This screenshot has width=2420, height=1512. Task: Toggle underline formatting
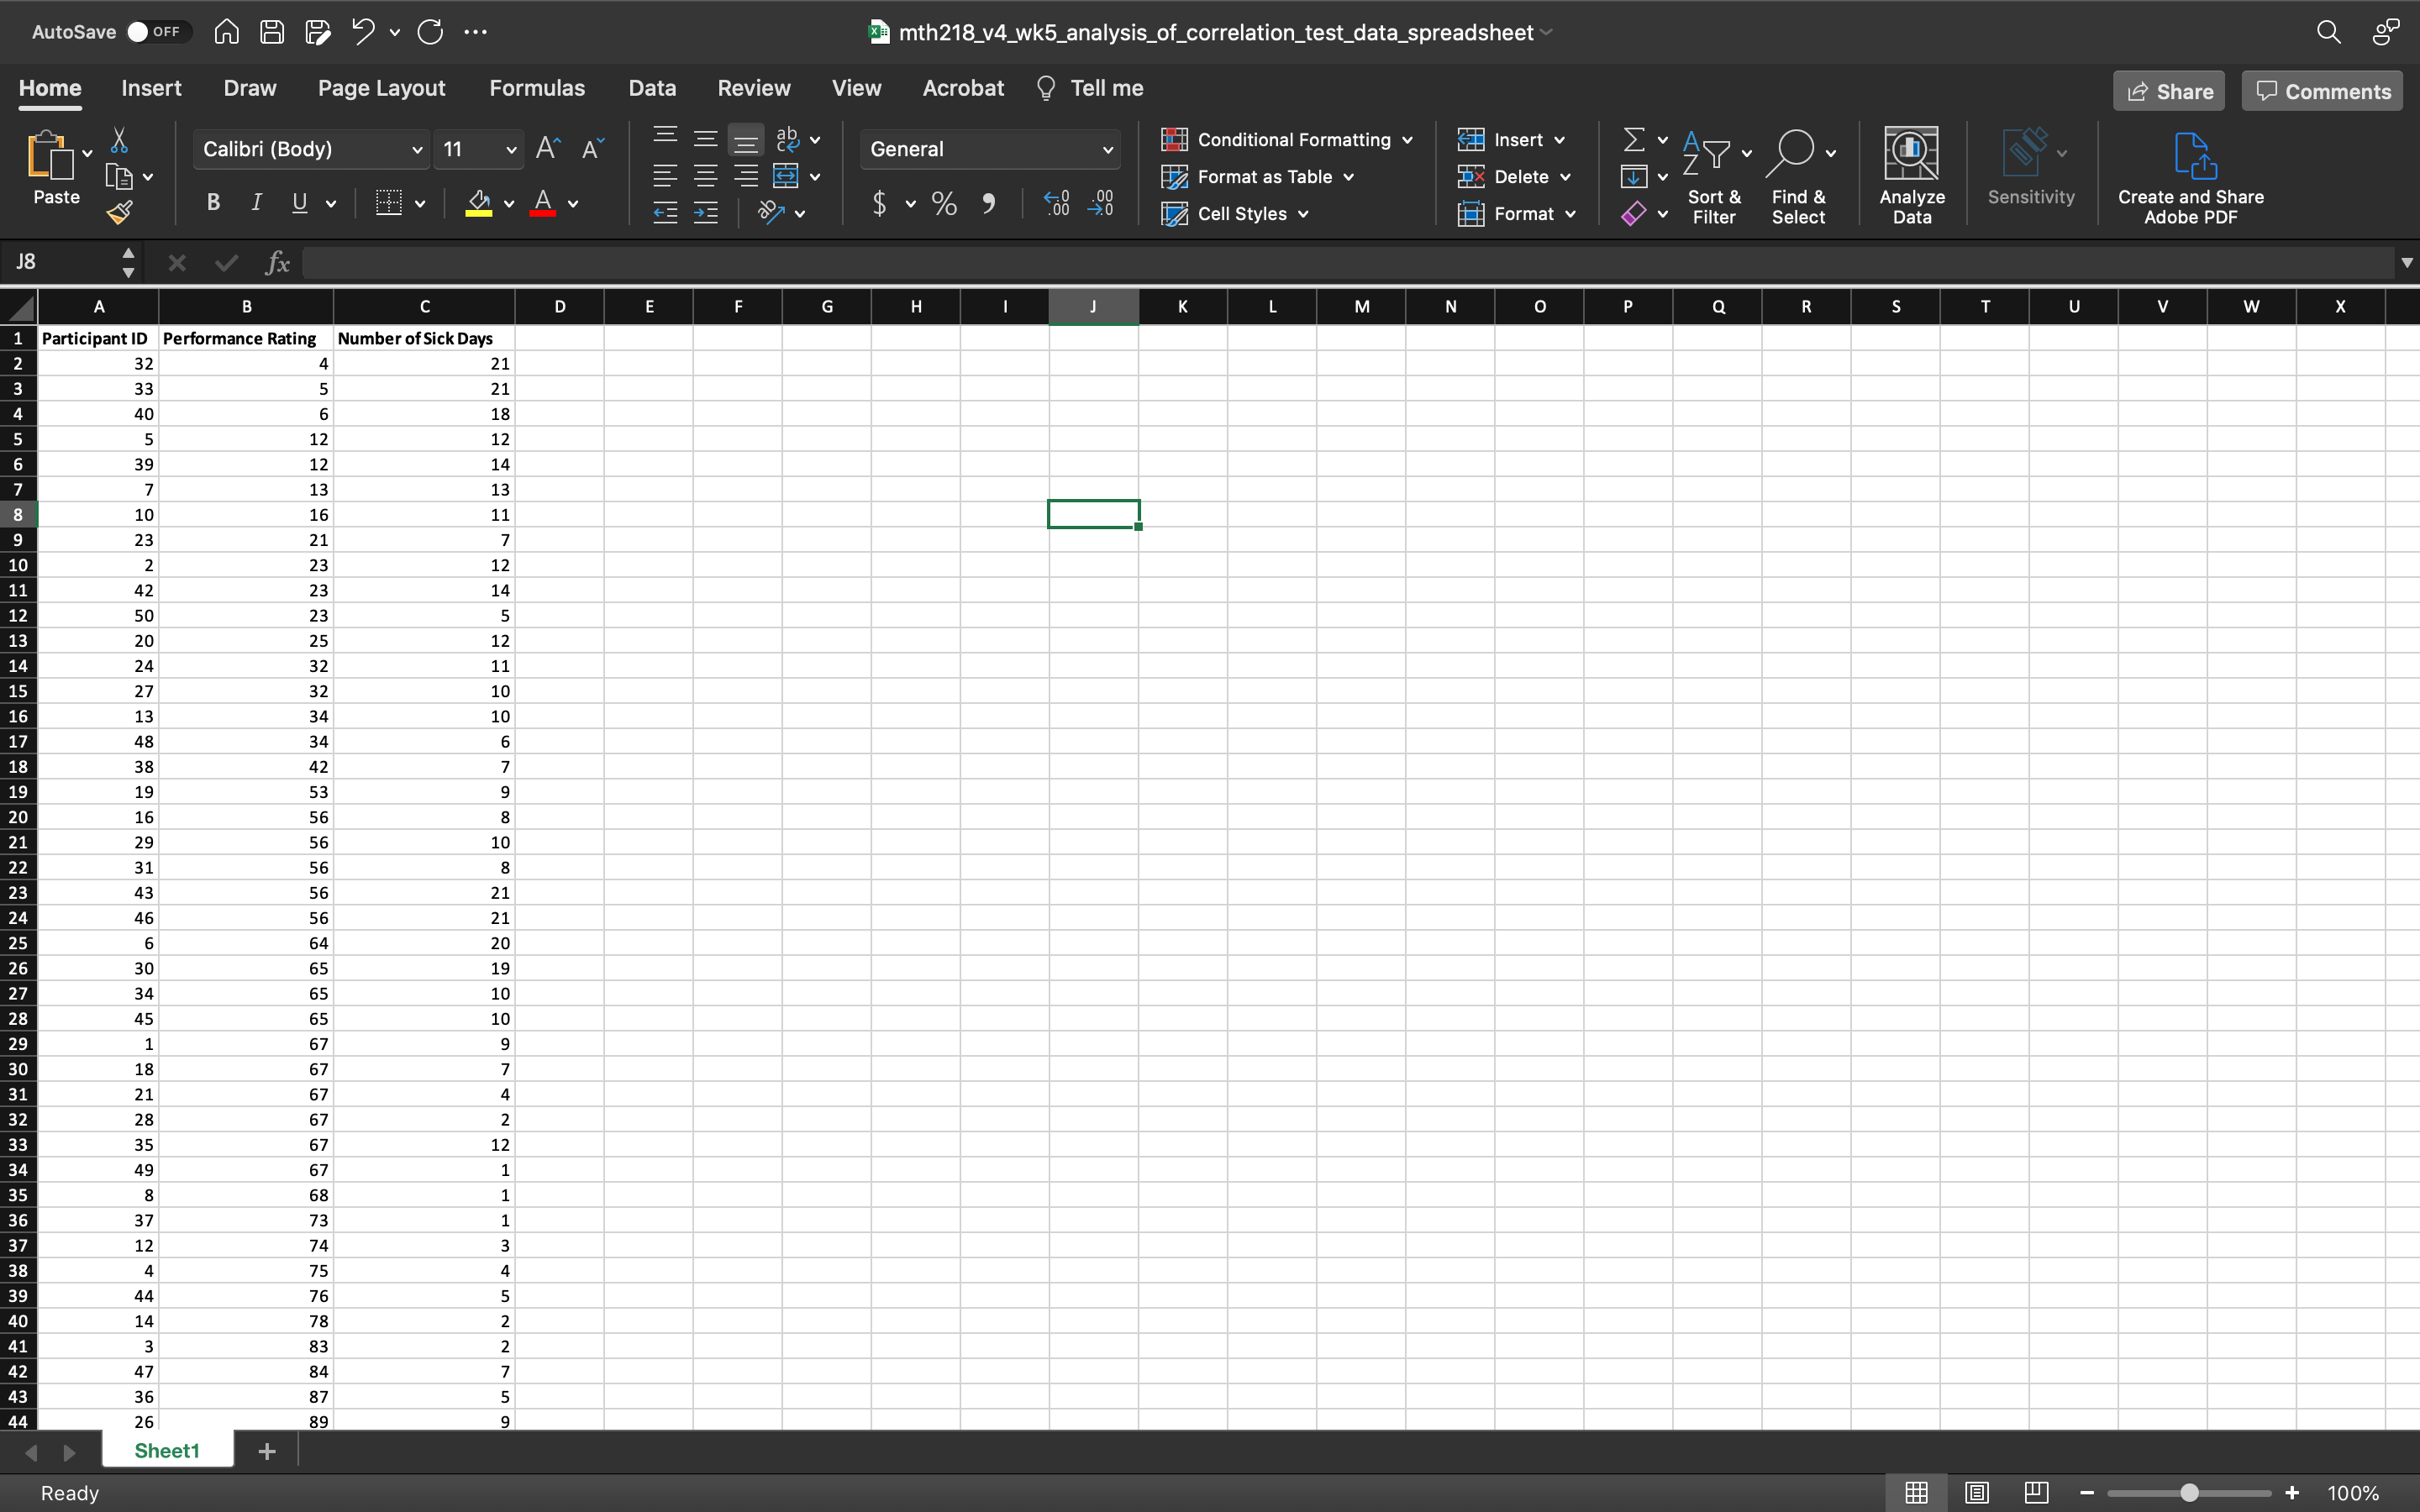click(298, 202)
